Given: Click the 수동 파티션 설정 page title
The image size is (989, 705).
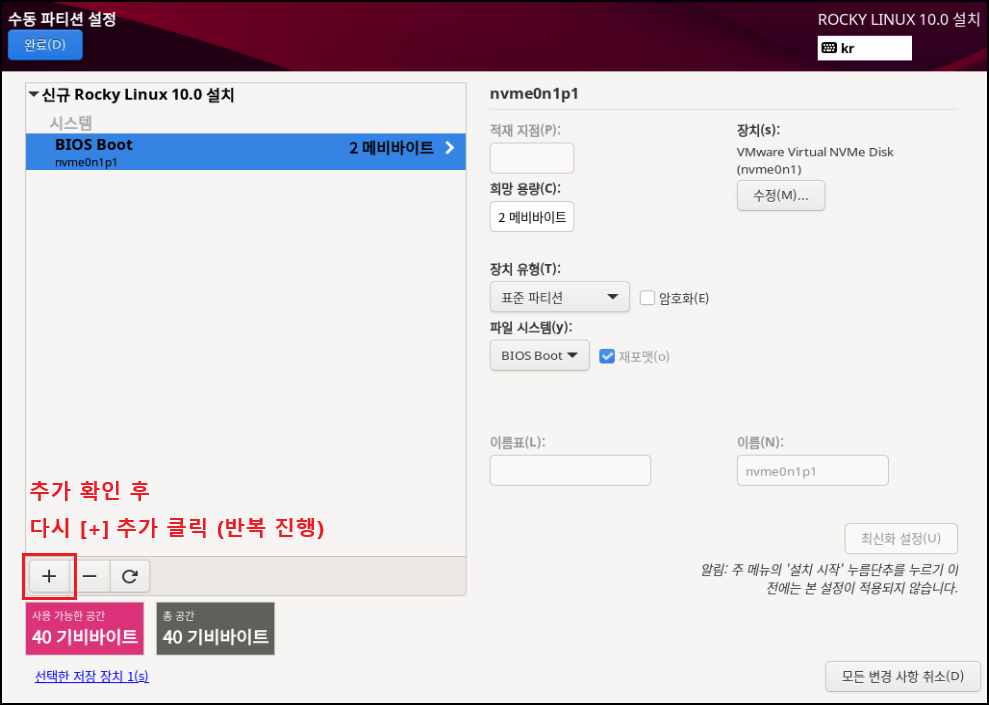Looking at the screenshot, I should 62,19.
